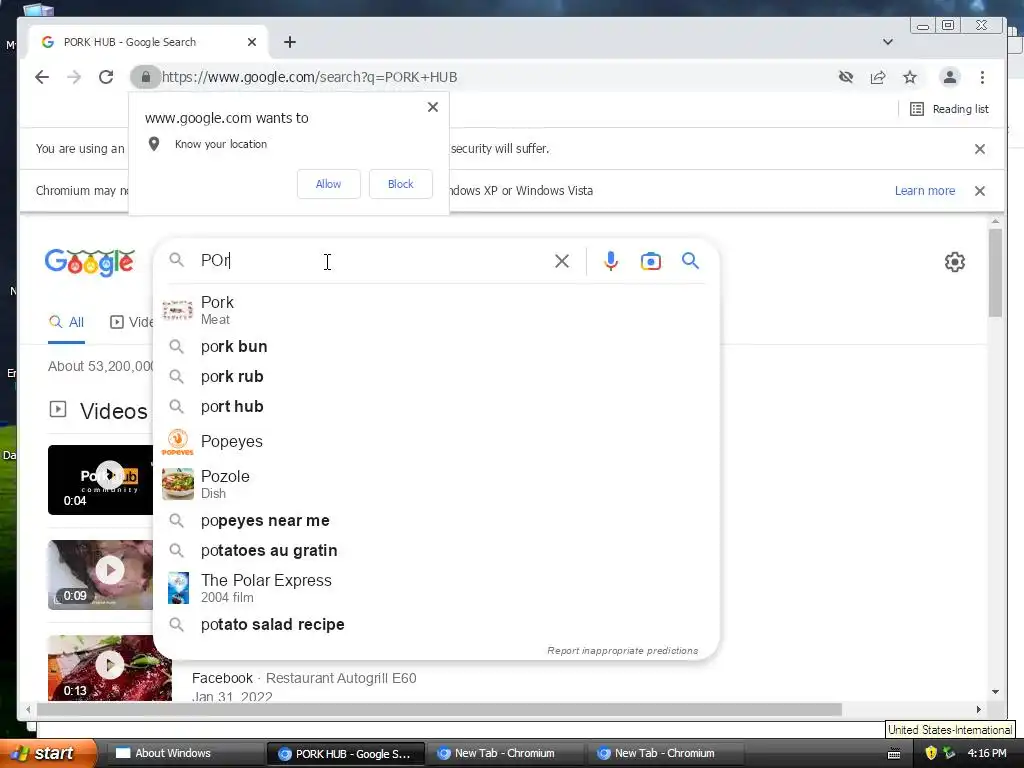Close the PORK HUB Google Search tab
Image resolution: width=1024 pixels, height=768 pixels.
[x=252, y=42]
